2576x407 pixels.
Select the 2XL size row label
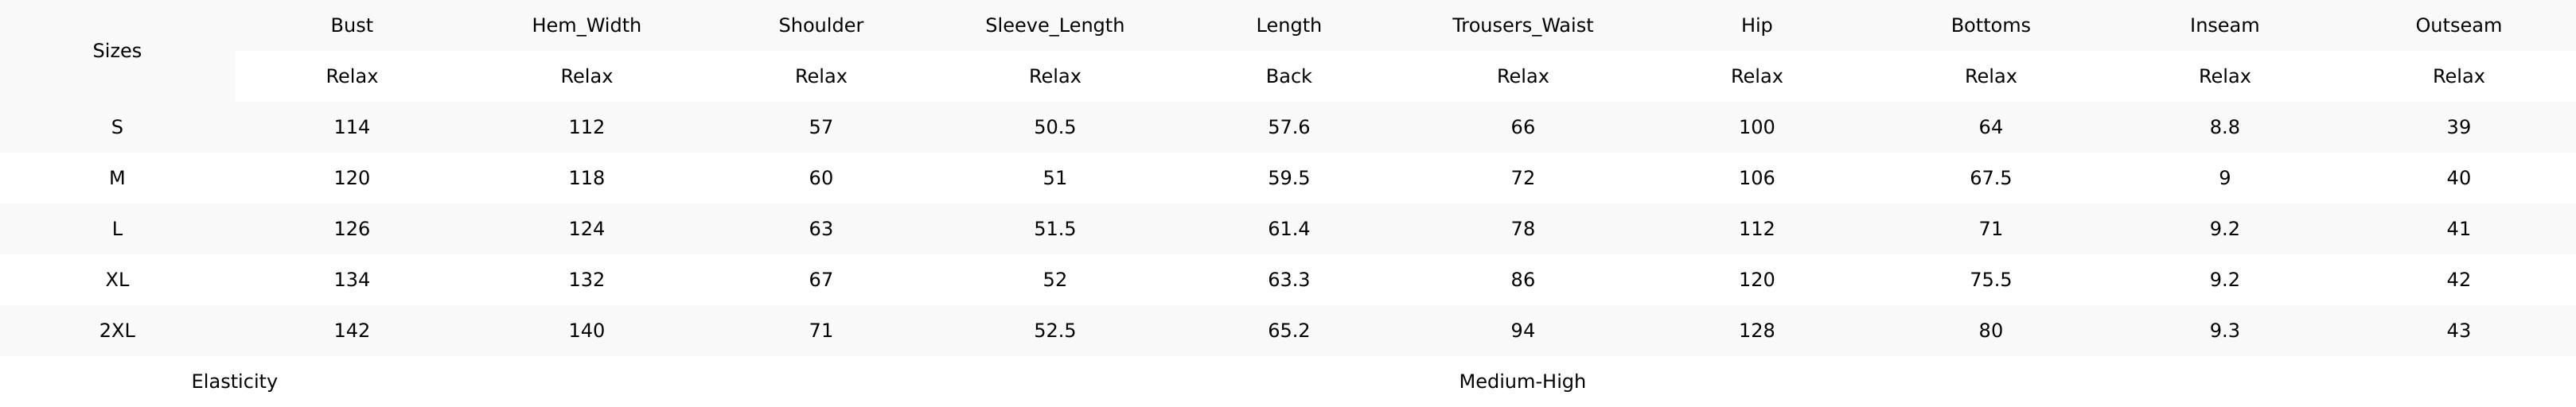tap(117, 331)
